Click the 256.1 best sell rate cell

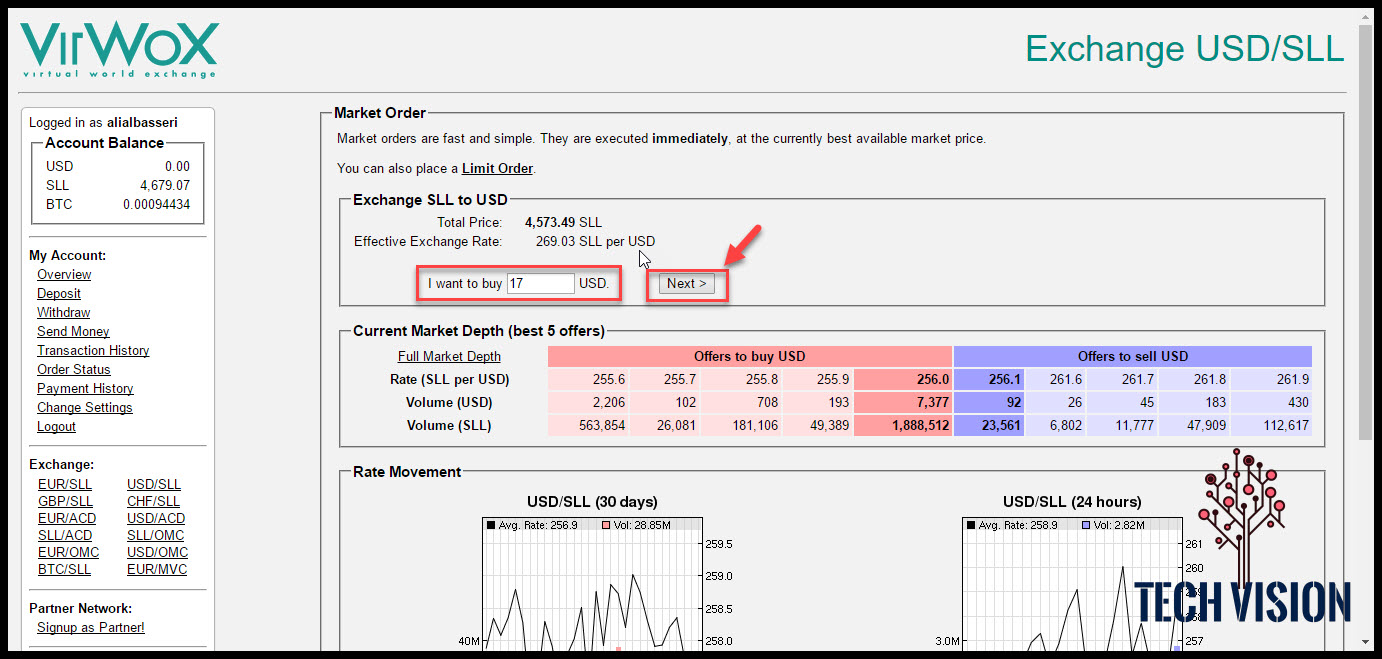tap(989, 379)
